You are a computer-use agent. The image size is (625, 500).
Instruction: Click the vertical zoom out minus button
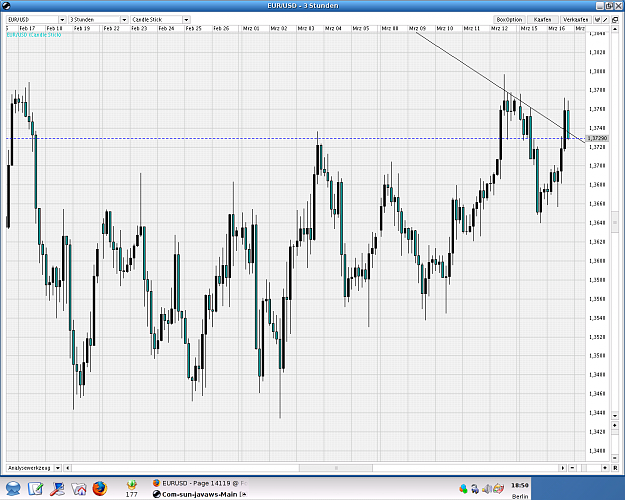tap(615, 458)
